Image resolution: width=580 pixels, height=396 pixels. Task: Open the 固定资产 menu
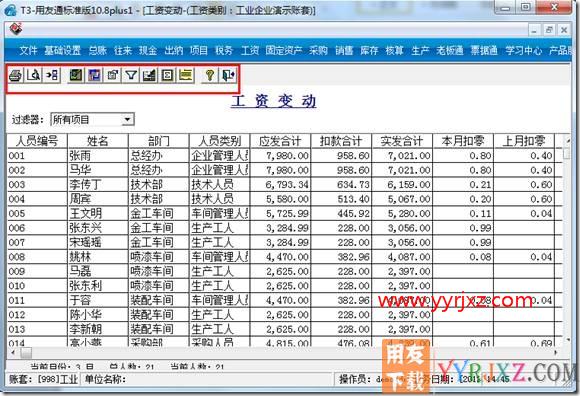[x=284, y=50]
